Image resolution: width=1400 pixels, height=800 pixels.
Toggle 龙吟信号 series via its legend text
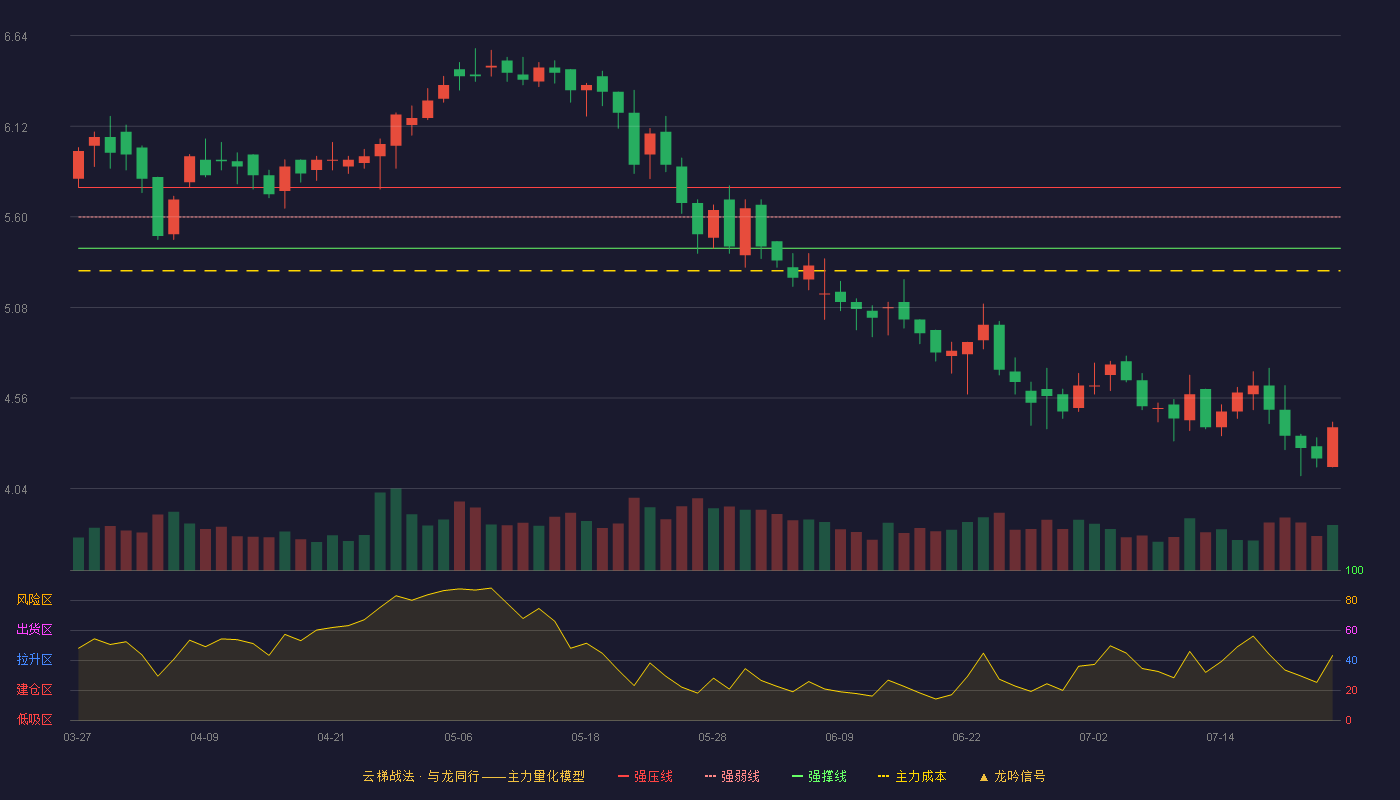(1020, 776)
